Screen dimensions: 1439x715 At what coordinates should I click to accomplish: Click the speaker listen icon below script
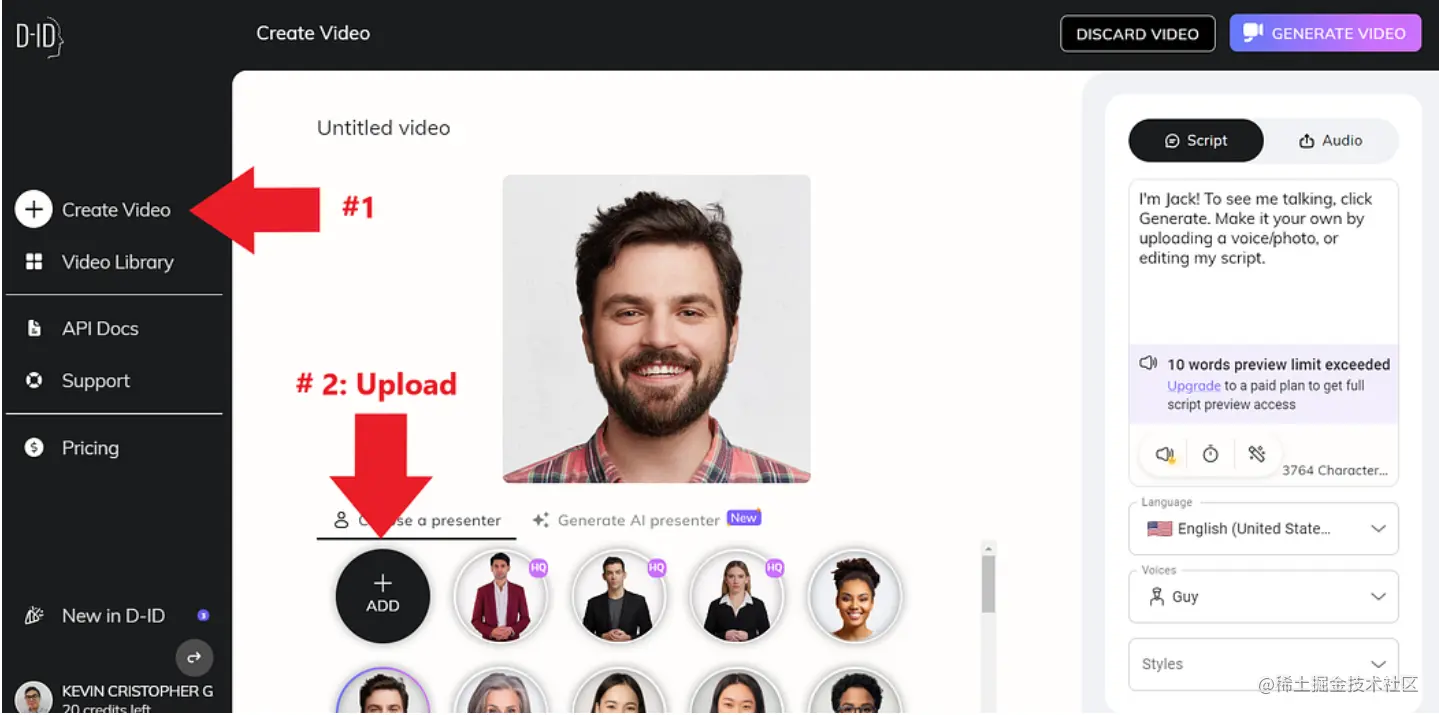[x=1165, y=455]
